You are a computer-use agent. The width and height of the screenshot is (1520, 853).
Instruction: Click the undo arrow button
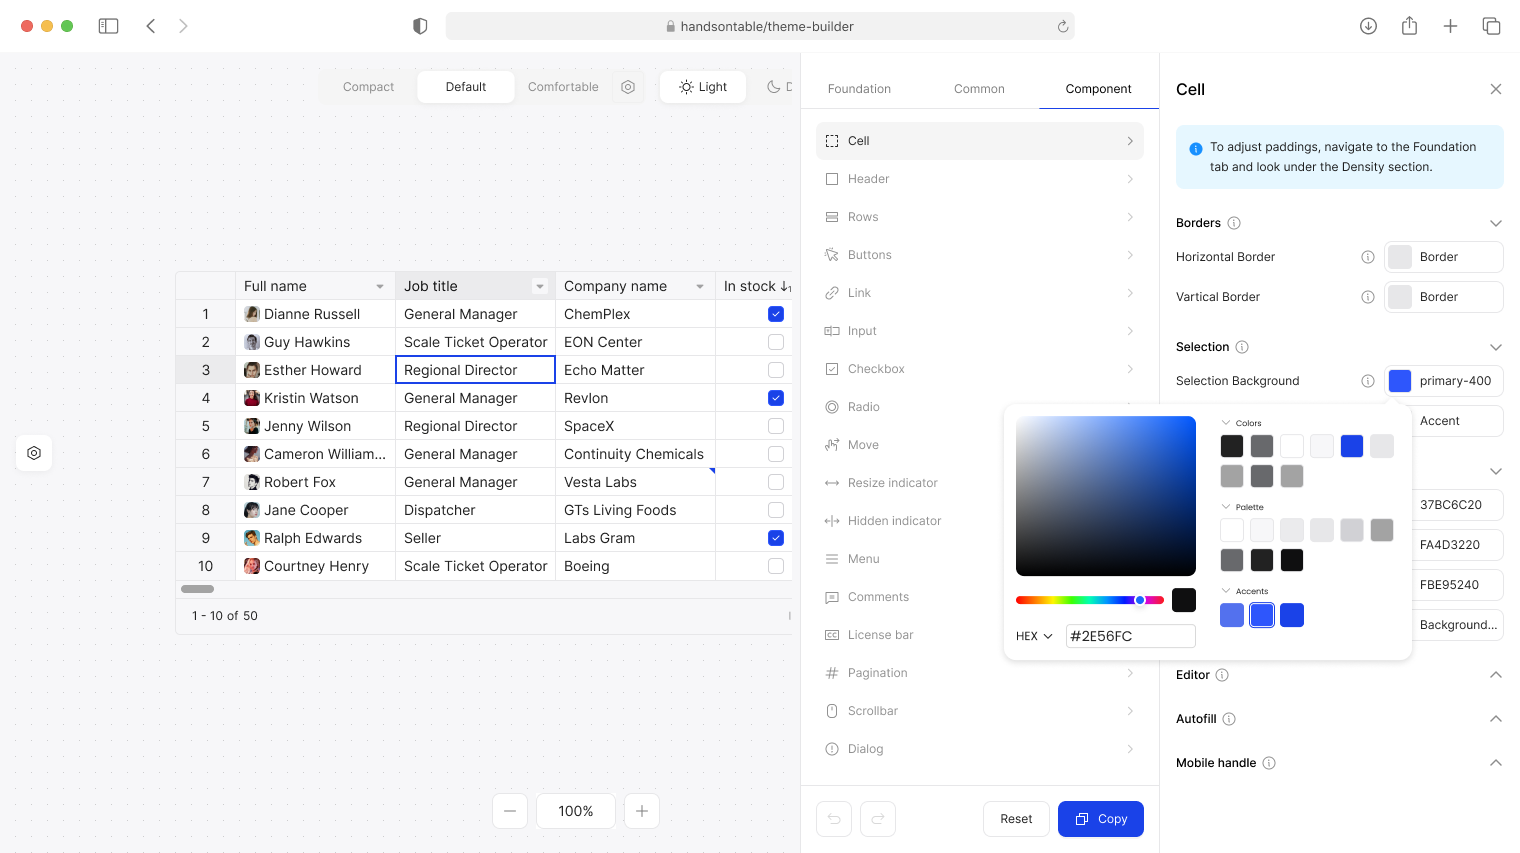(834, 819)
